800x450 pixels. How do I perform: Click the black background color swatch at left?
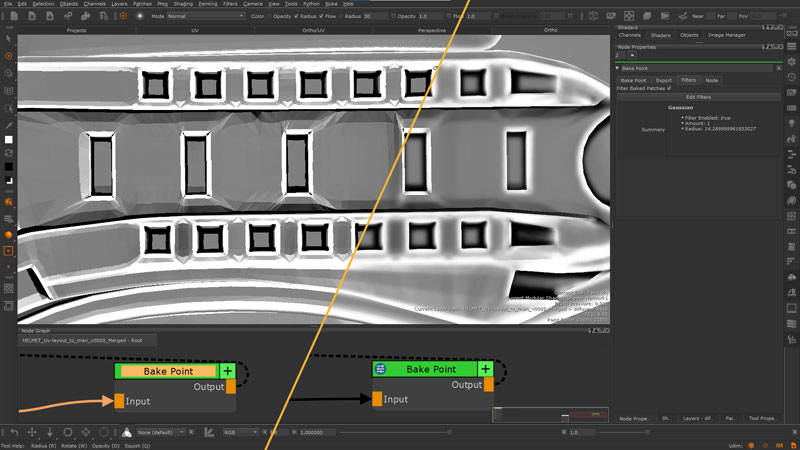tap(9, 166)
